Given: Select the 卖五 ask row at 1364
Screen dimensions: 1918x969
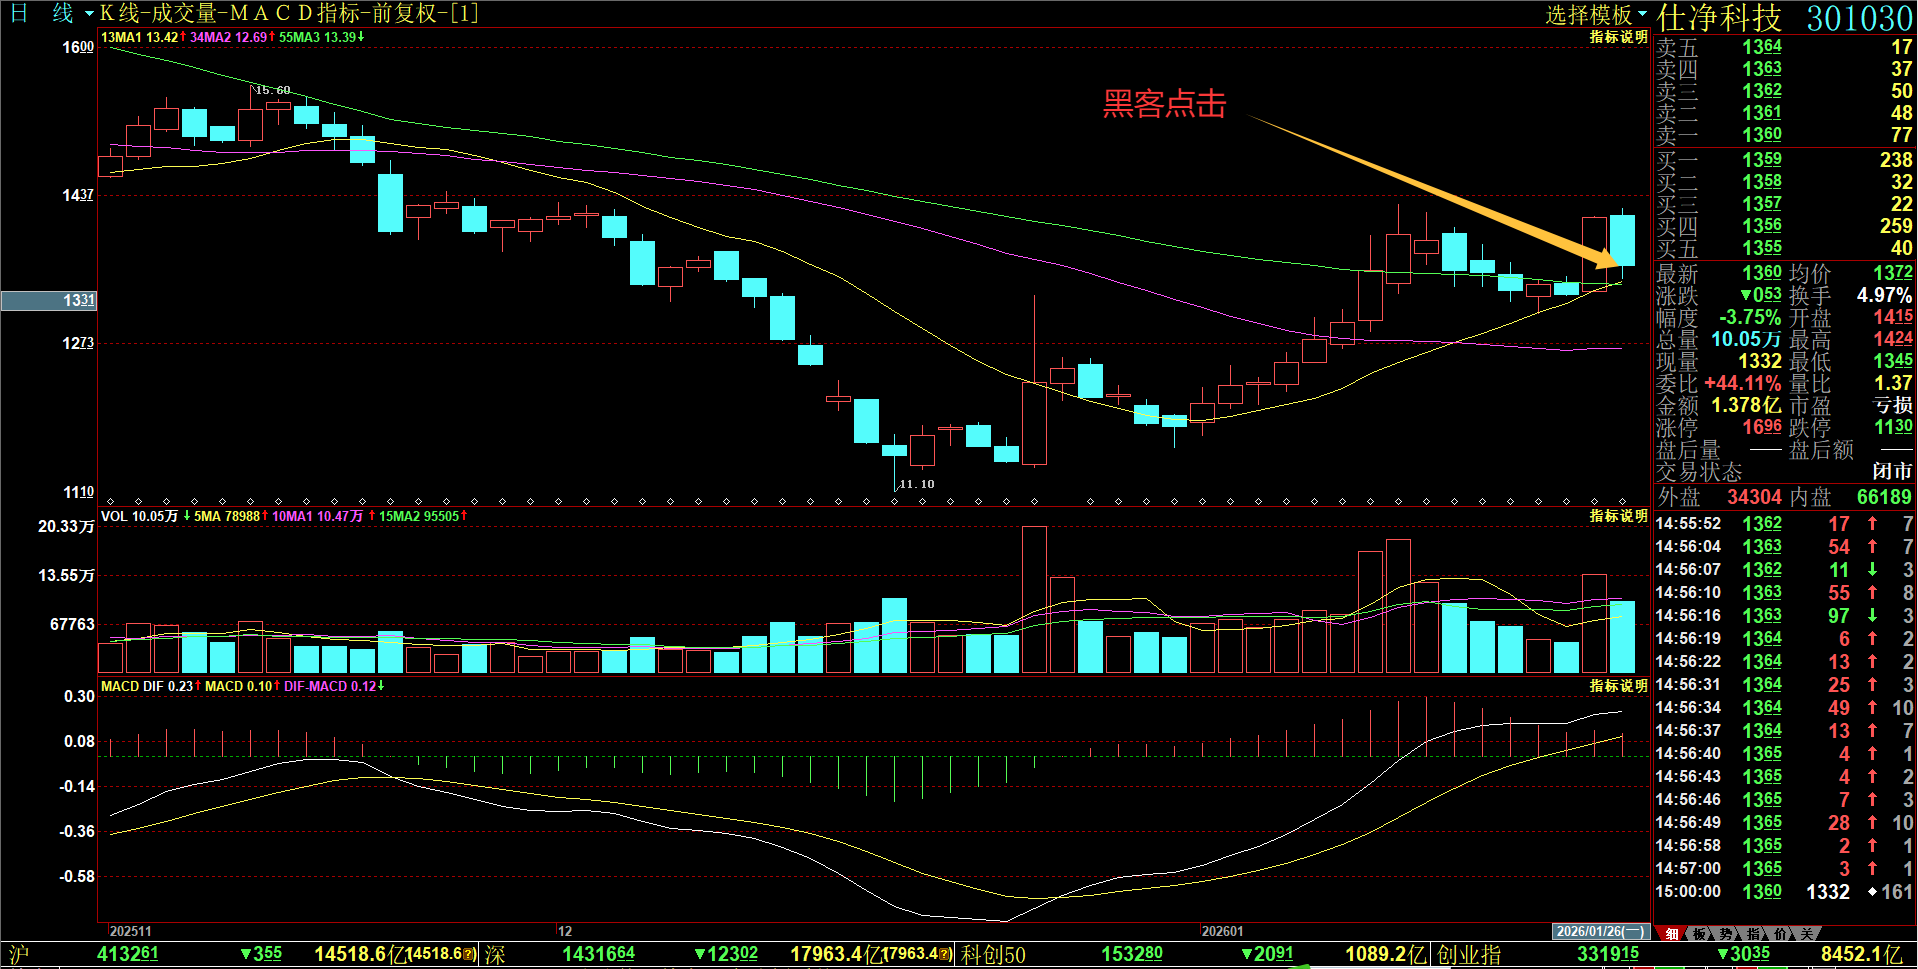Looking at the screenshot, I should coord(1784,47).
